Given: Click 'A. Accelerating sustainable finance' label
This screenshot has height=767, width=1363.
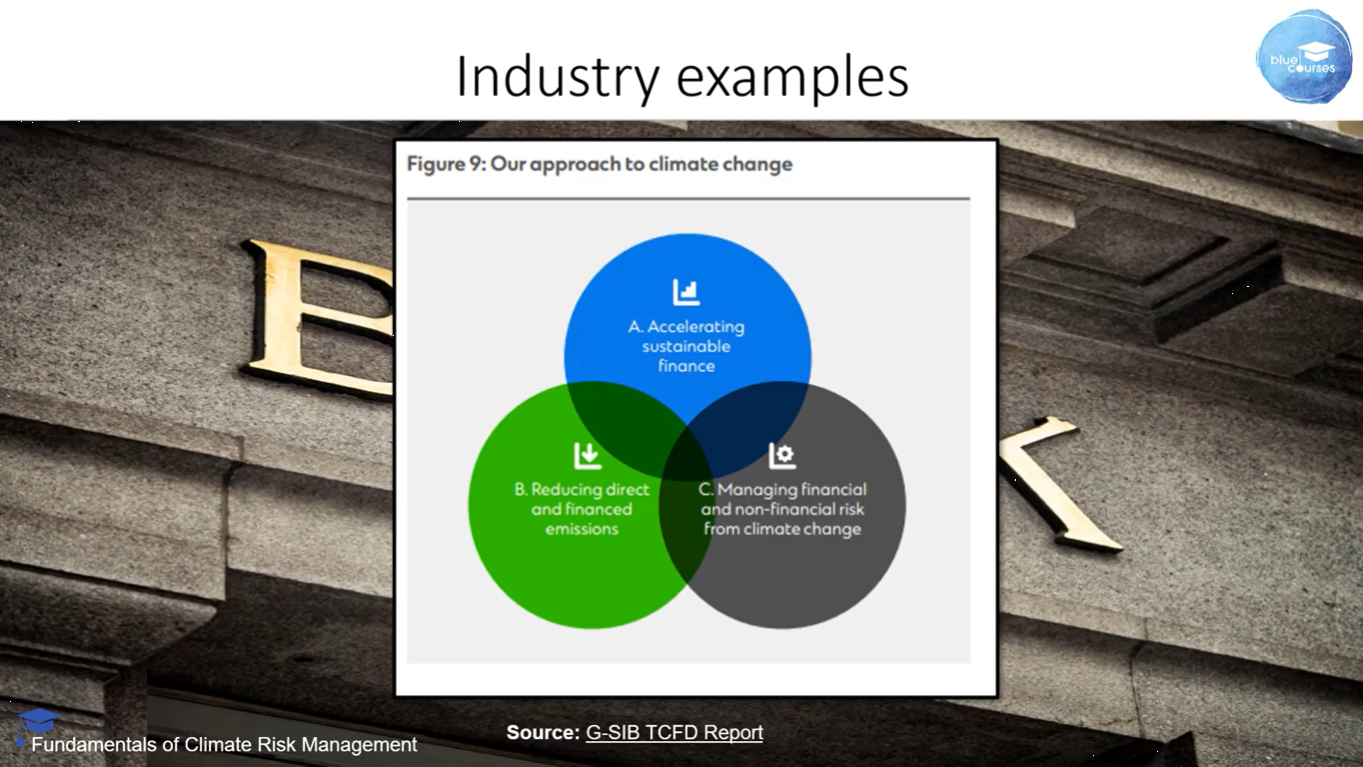Looking at the screenshot, I should coord(686,346).
